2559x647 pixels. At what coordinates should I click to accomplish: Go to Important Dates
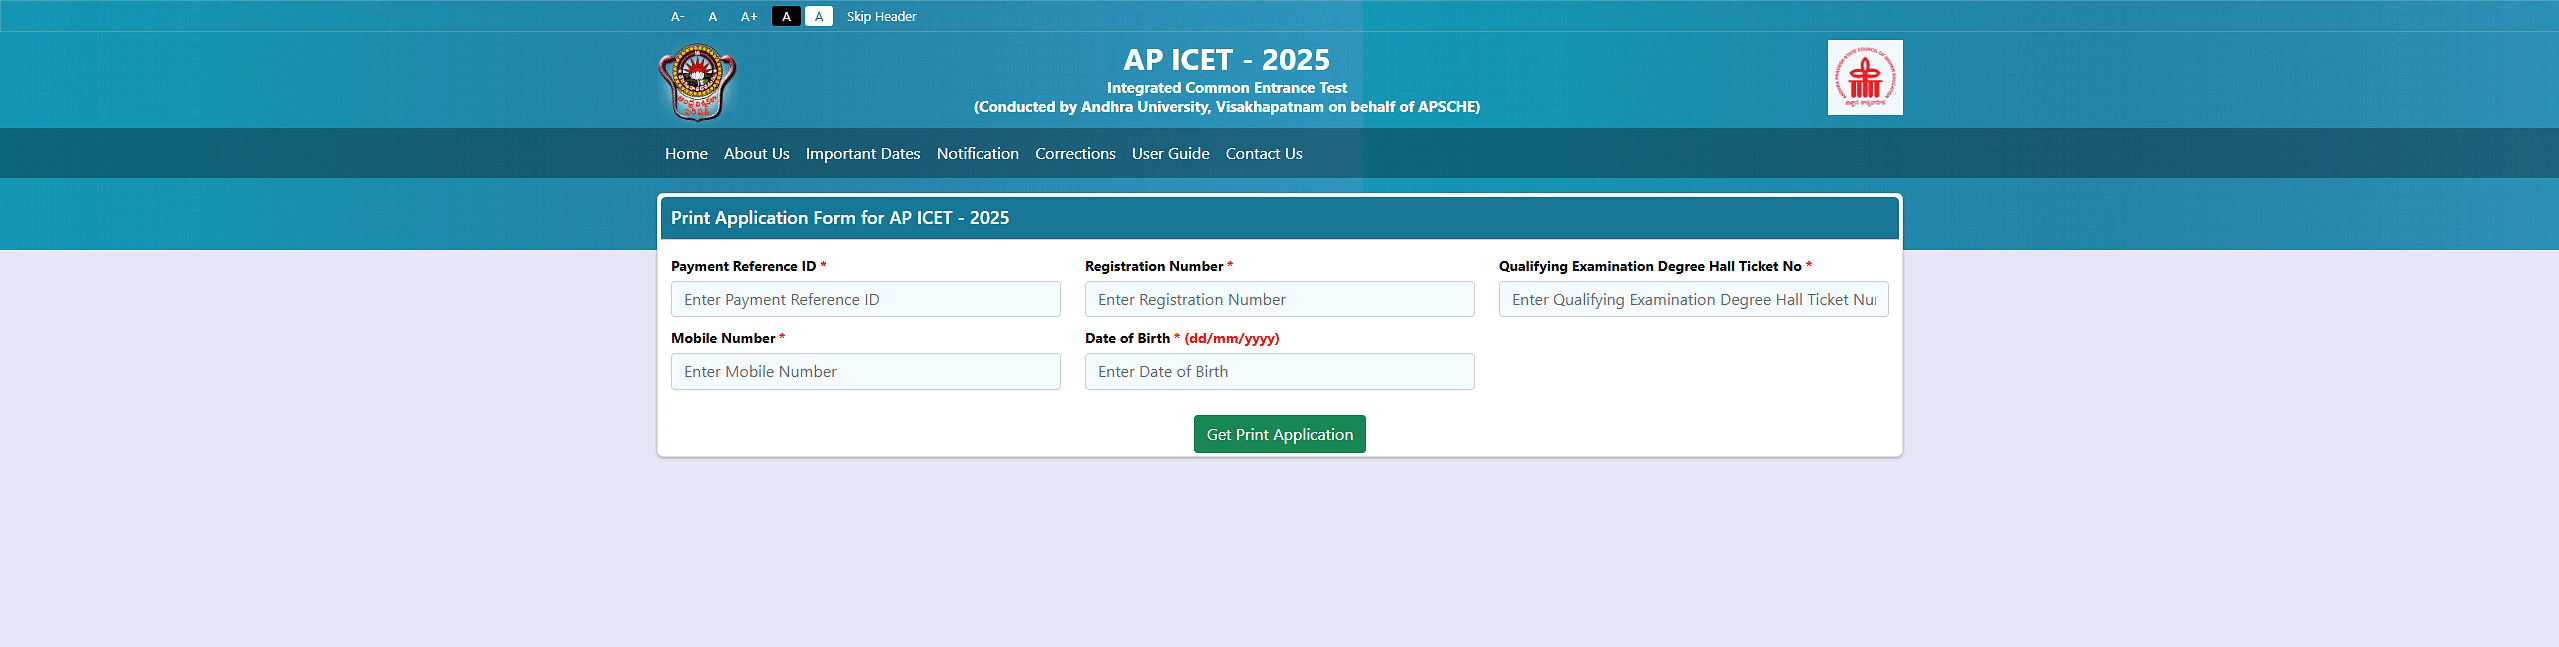(863, 153)
